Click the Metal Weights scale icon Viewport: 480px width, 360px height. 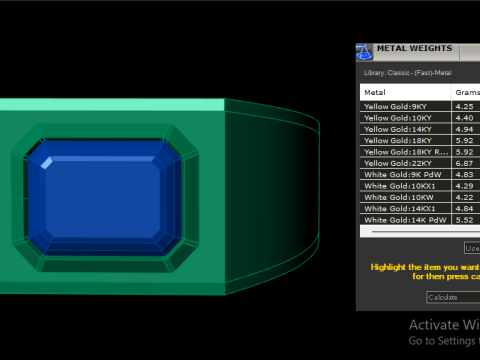[364, 52]
